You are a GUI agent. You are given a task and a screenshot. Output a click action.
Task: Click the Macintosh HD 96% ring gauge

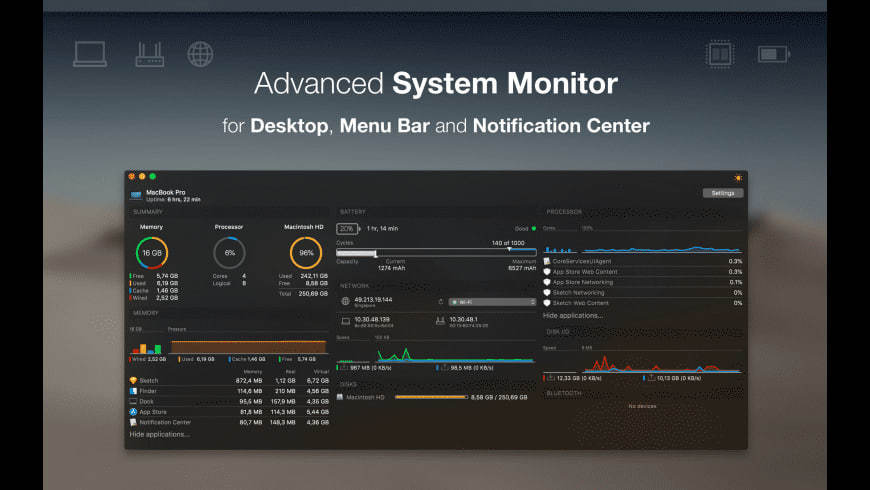(306, 253)
